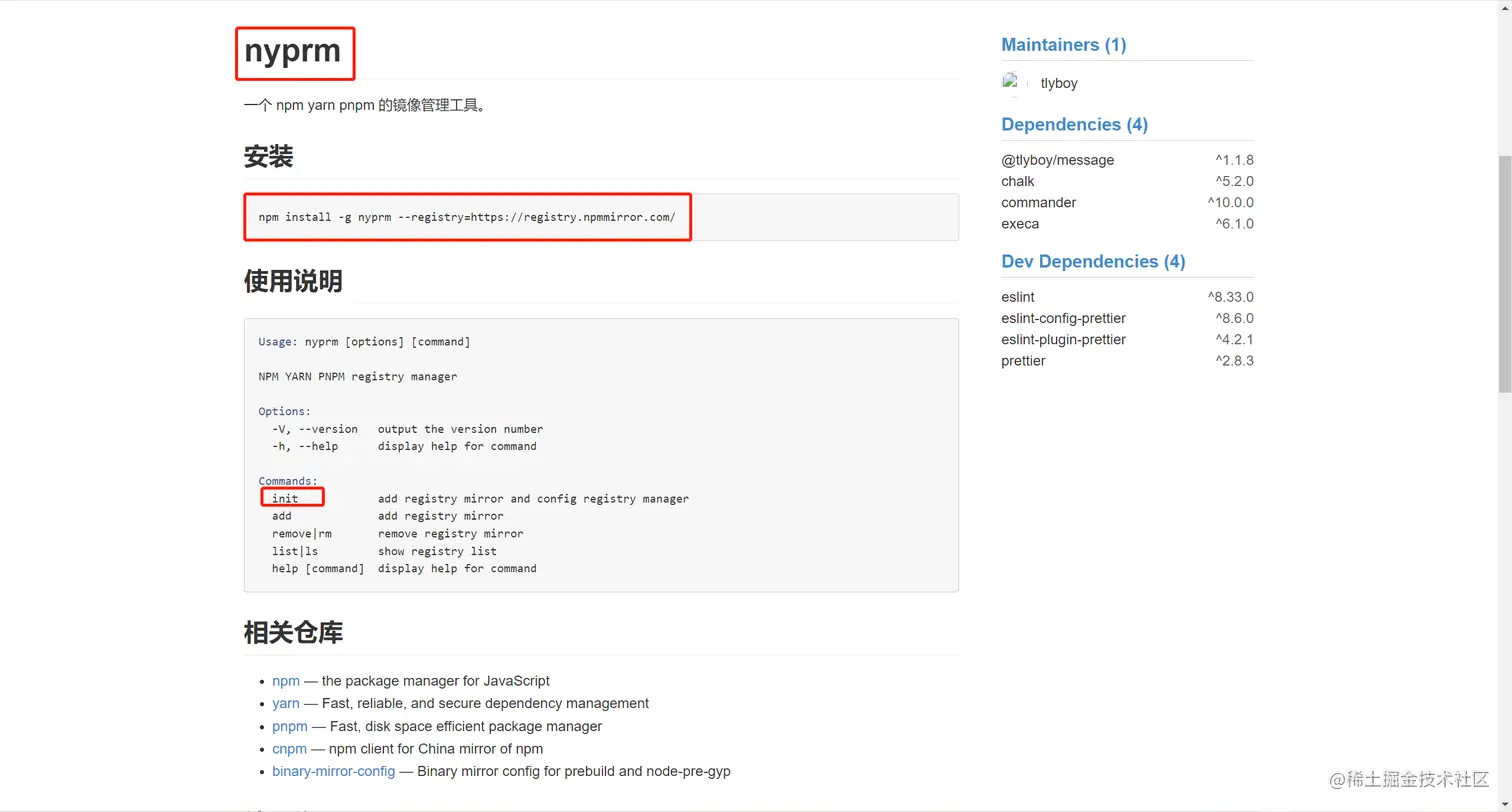Open the chalk dependency page
Screen dimensions: 1512x812
[x=1018, y=181]
